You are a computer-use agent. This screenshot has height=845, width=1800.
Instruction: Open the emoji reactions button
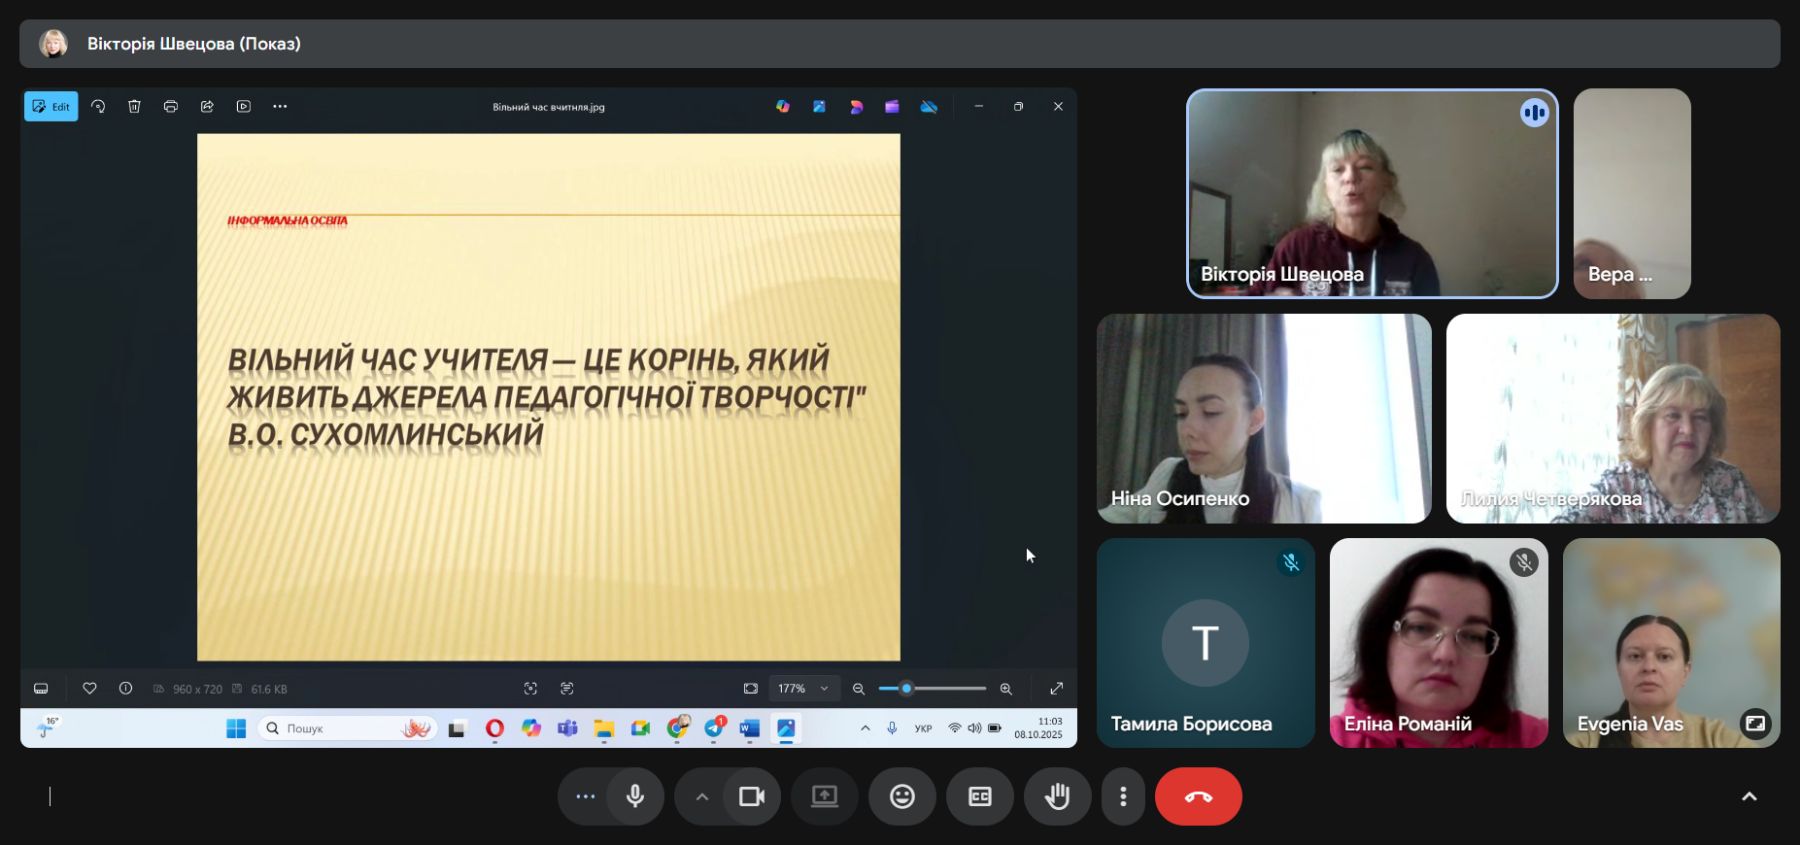(x=902, y=796)
